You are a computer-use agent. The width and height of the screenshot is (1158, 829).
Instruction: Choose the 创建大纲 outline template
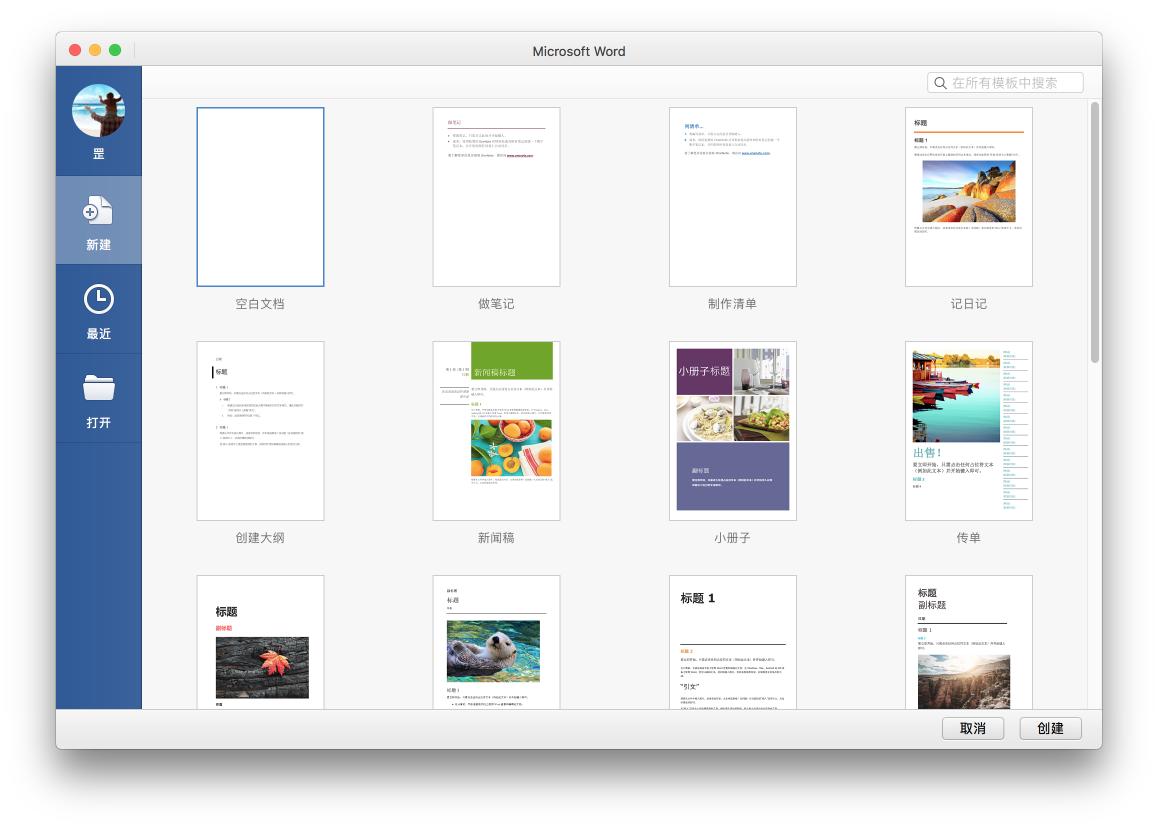[260, 431]
